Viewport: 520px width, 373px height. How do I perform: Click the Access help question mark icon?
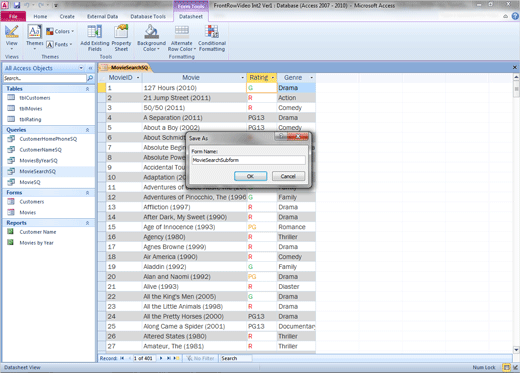click(x=515, y=16)
